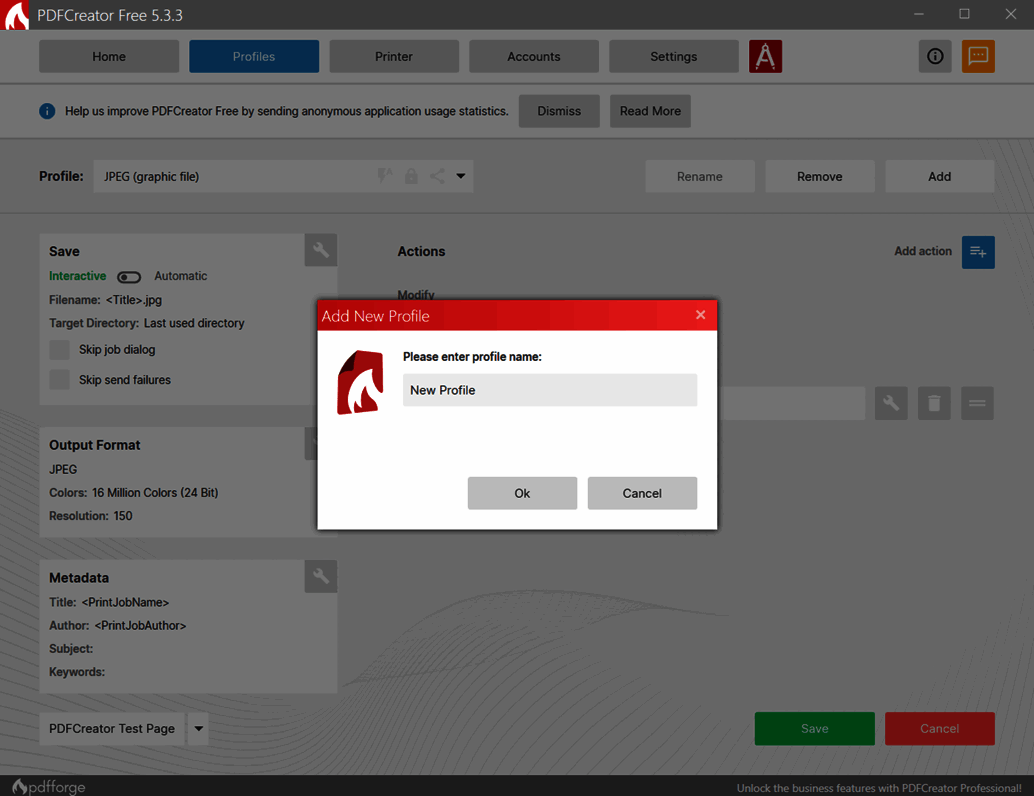This screenshot has height=796, width=1034.
Task: Confirm with the Ok button
Action: coord(522,493)
